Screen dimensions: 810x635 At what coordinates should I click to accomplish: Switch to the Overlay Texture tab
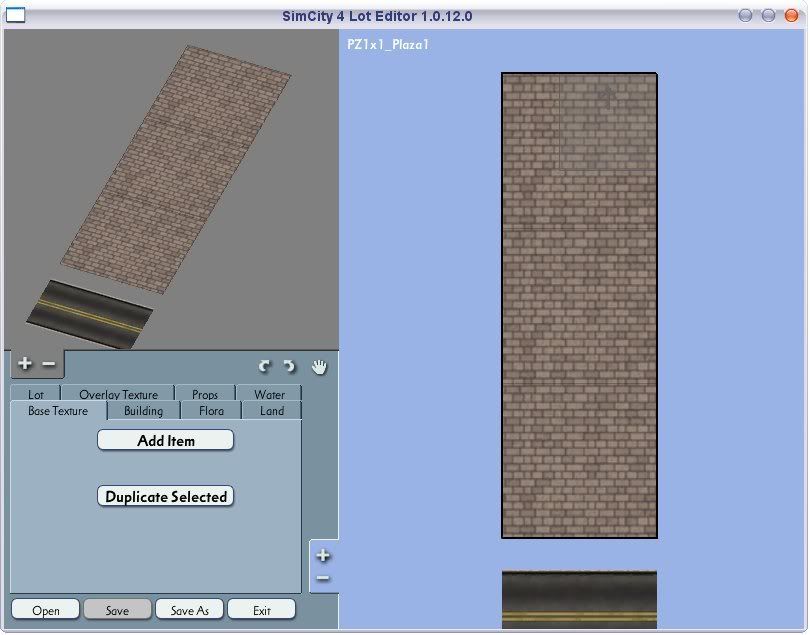pos(118,395)
